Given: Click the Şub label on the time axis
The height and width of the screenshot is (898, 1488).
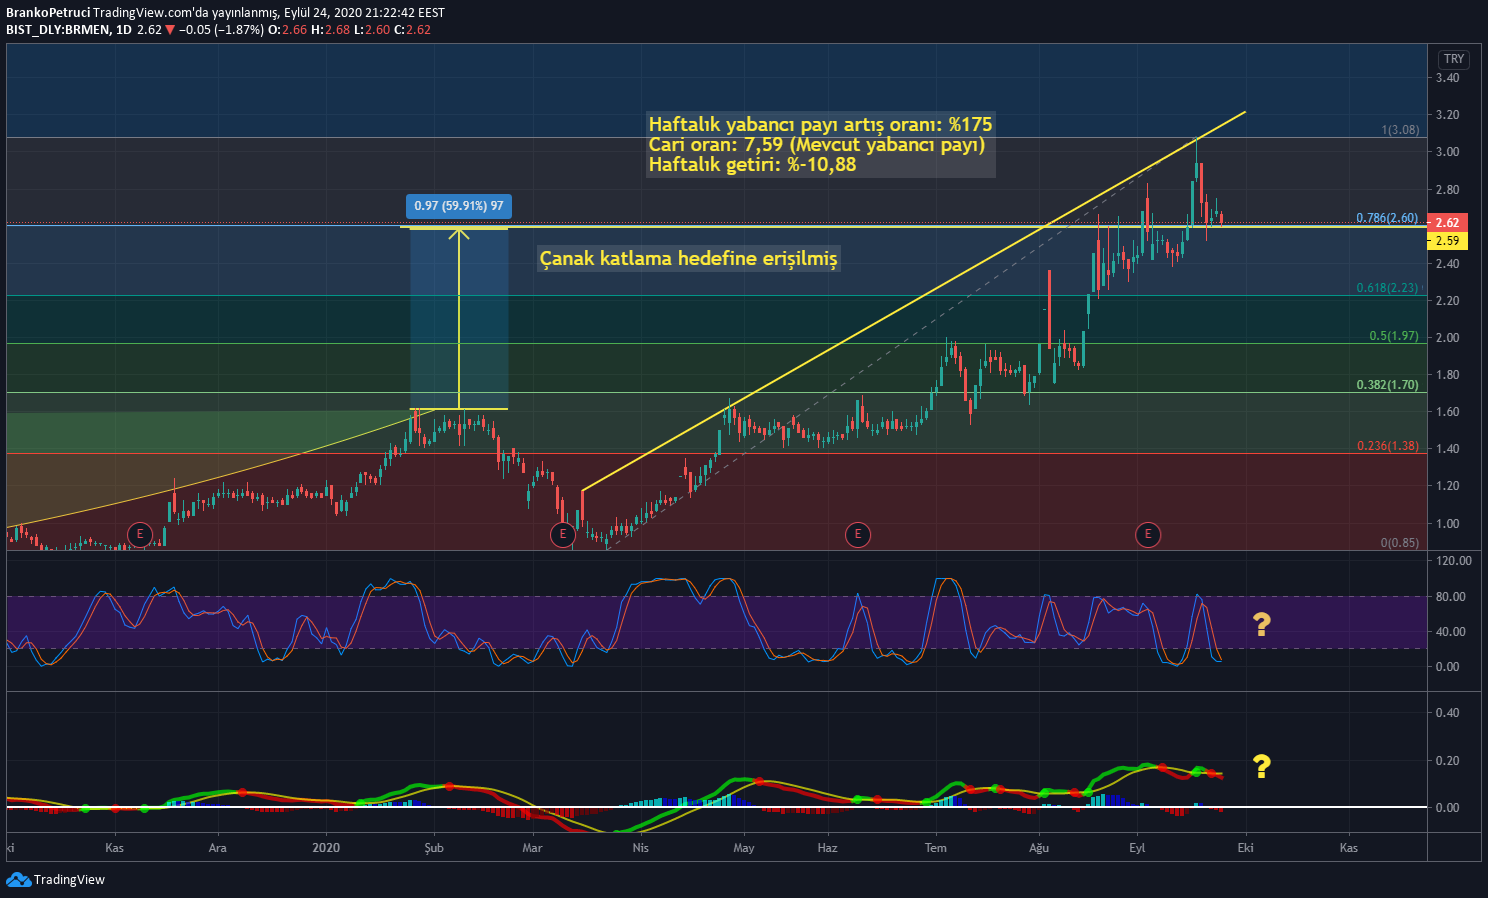Looking at the screenshot, I should click(434, 848).
